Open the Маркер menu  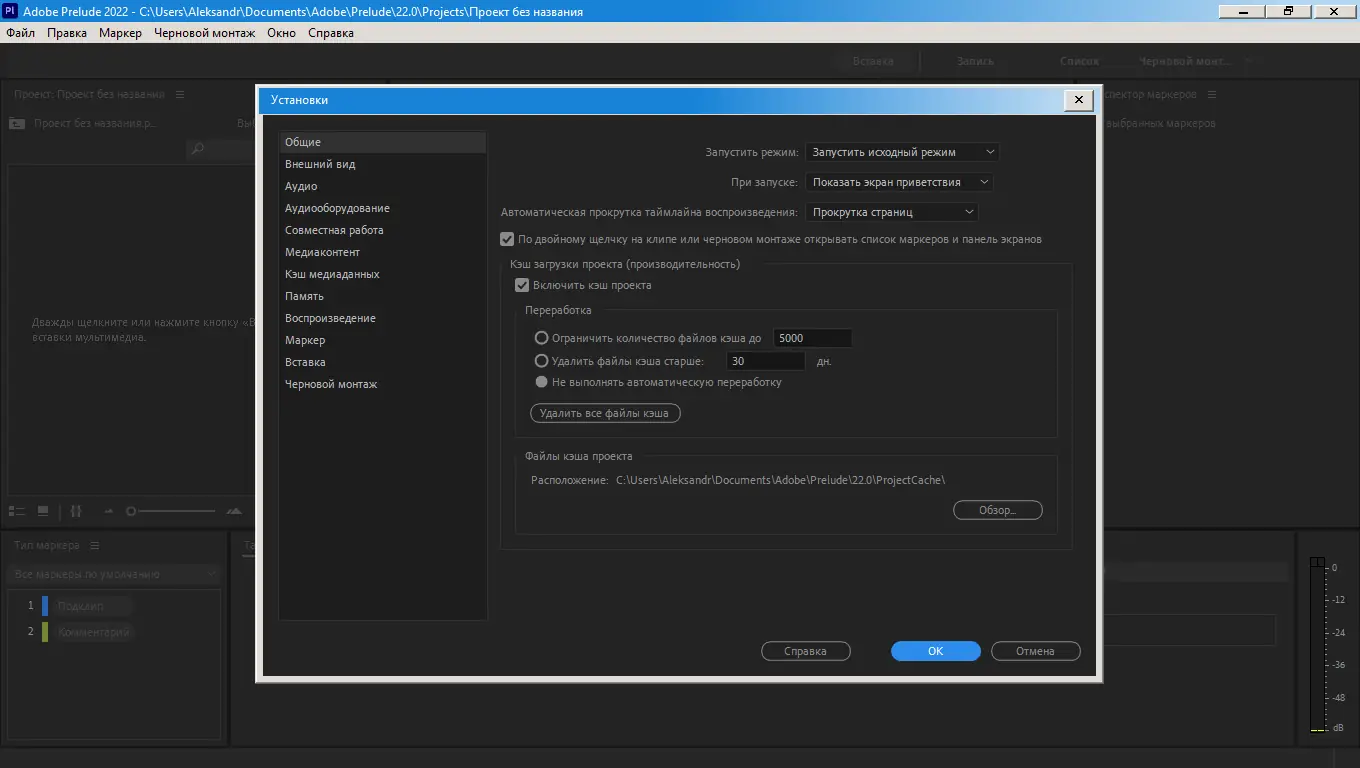120,33
